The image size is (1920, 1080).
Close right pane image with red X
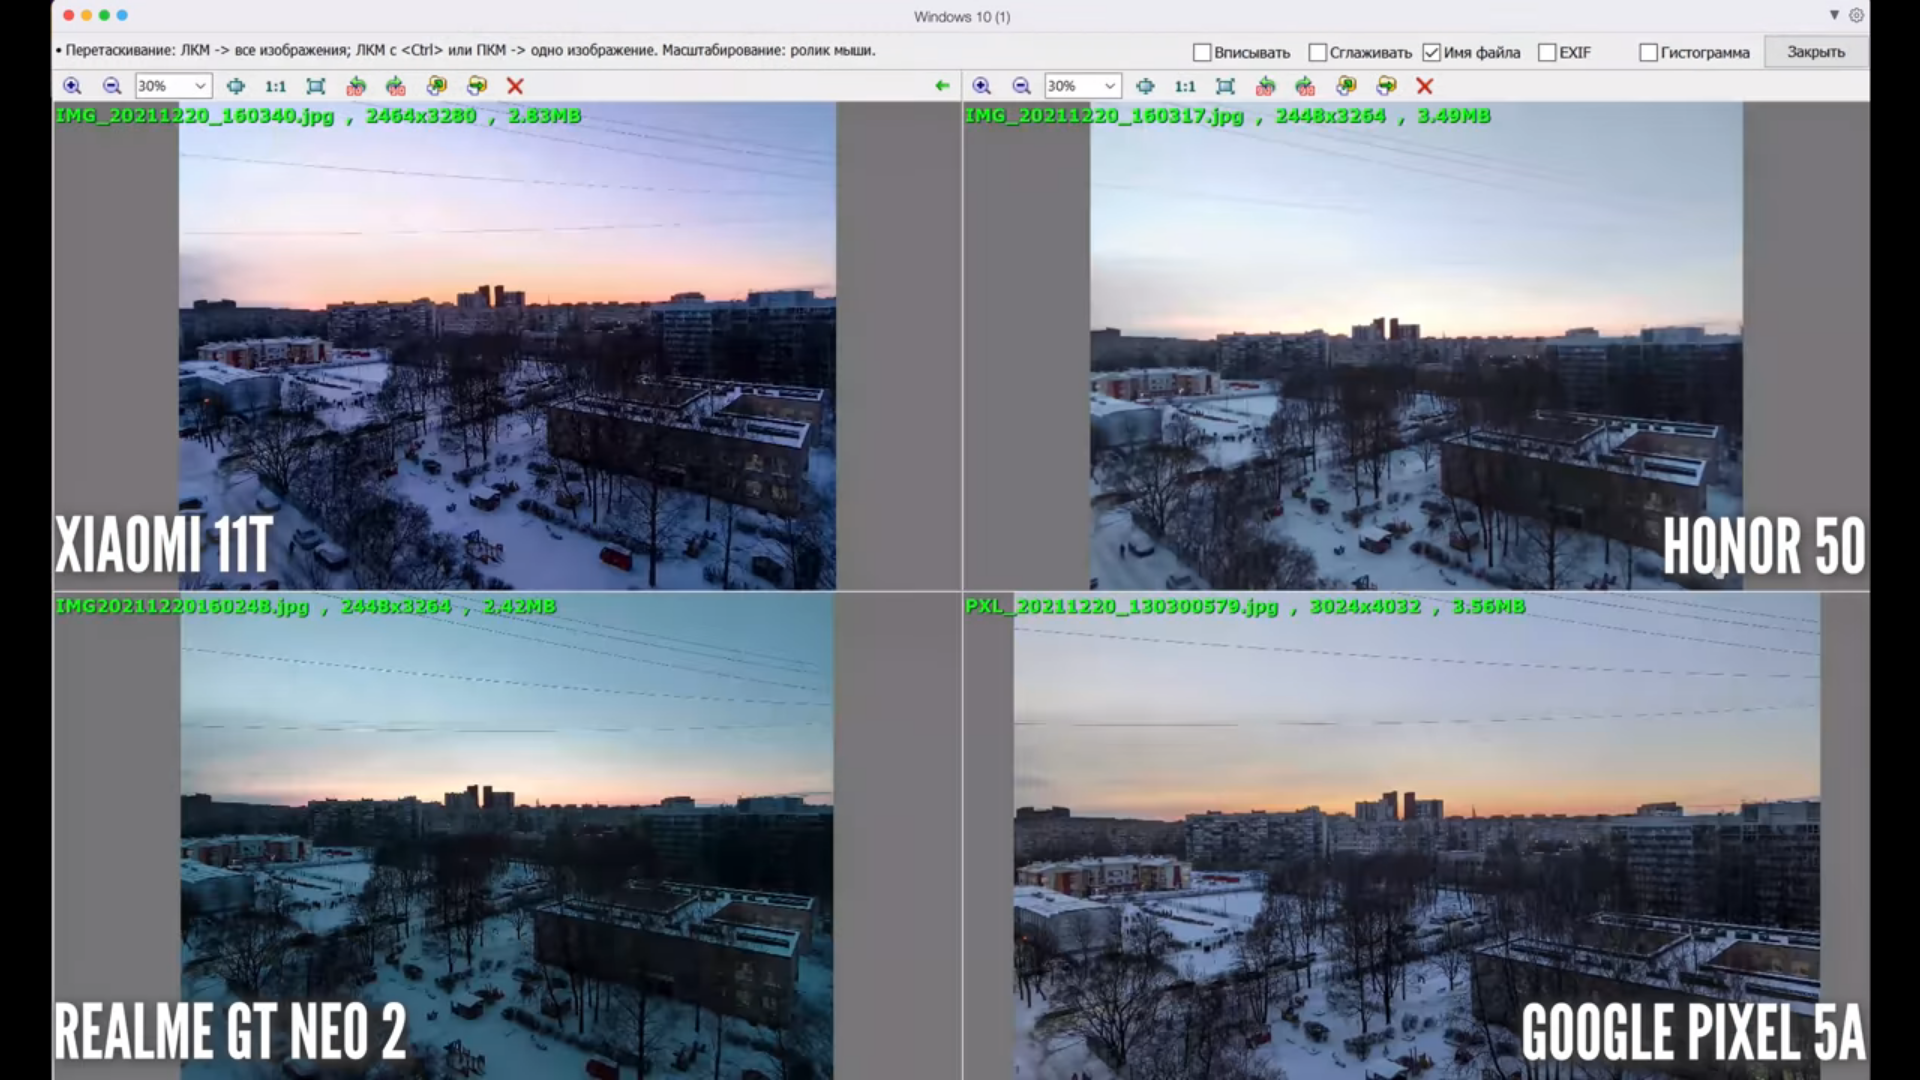(1424, 86)
